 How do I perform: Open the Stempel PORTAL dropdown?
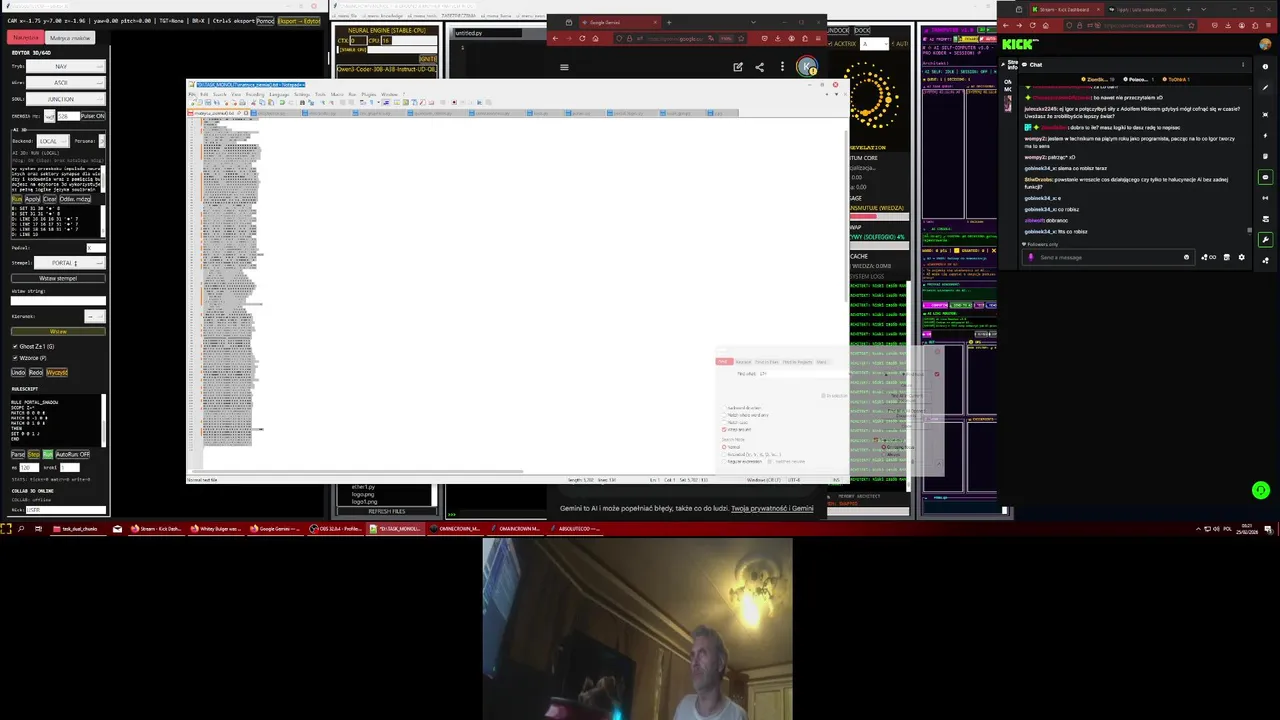pos(70,263)
